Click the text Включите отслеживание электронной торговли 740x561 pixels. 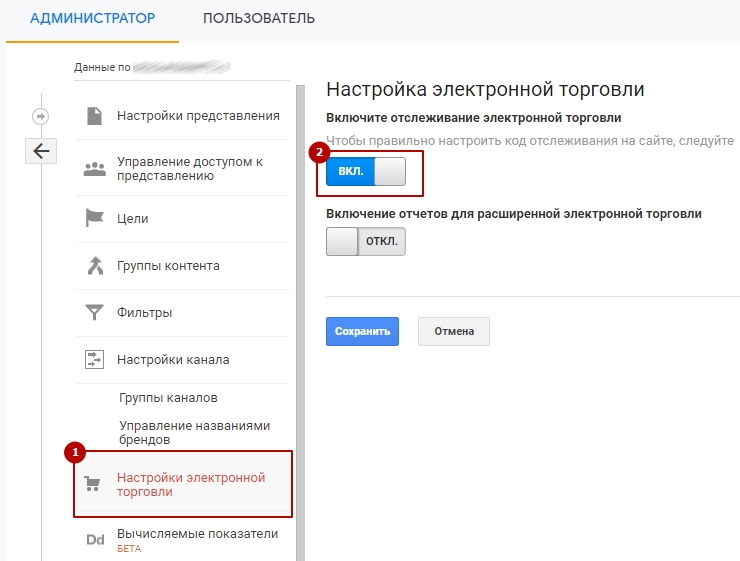coord(473,118)
